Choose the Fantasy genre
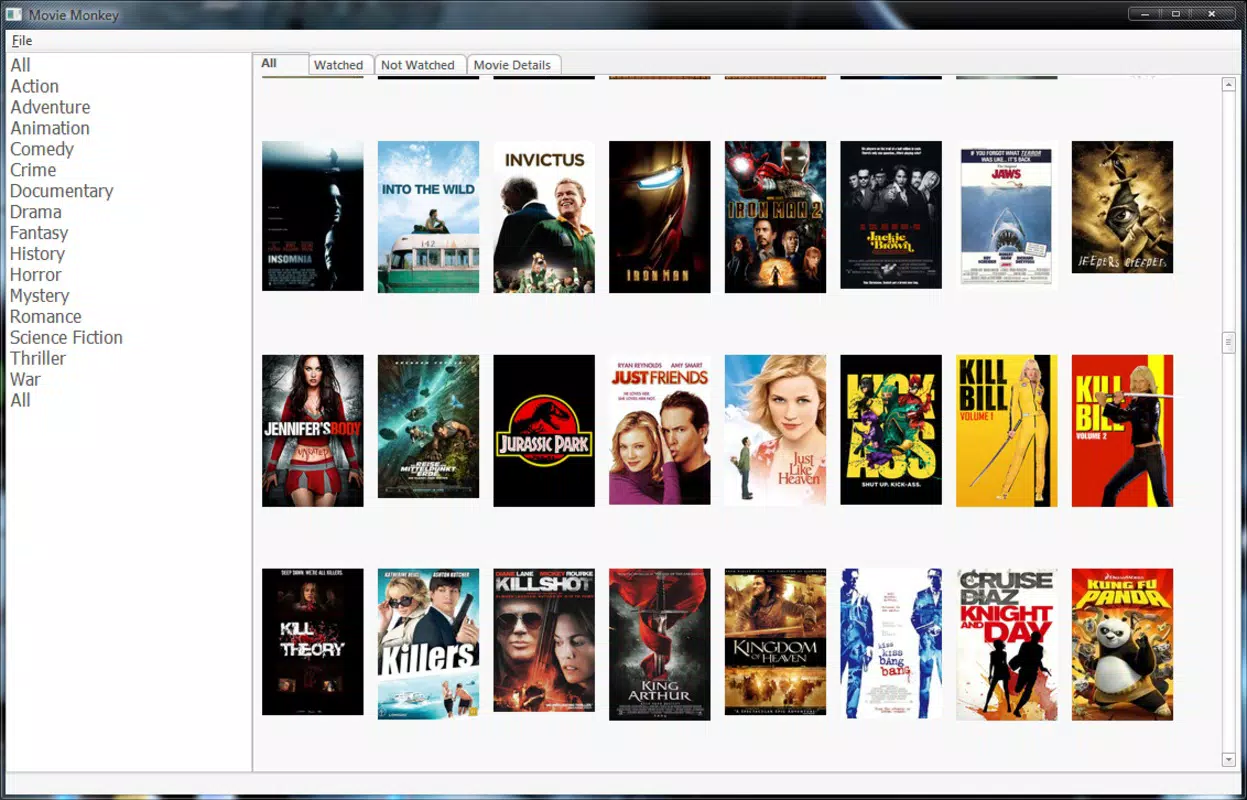 coord(39,233)
